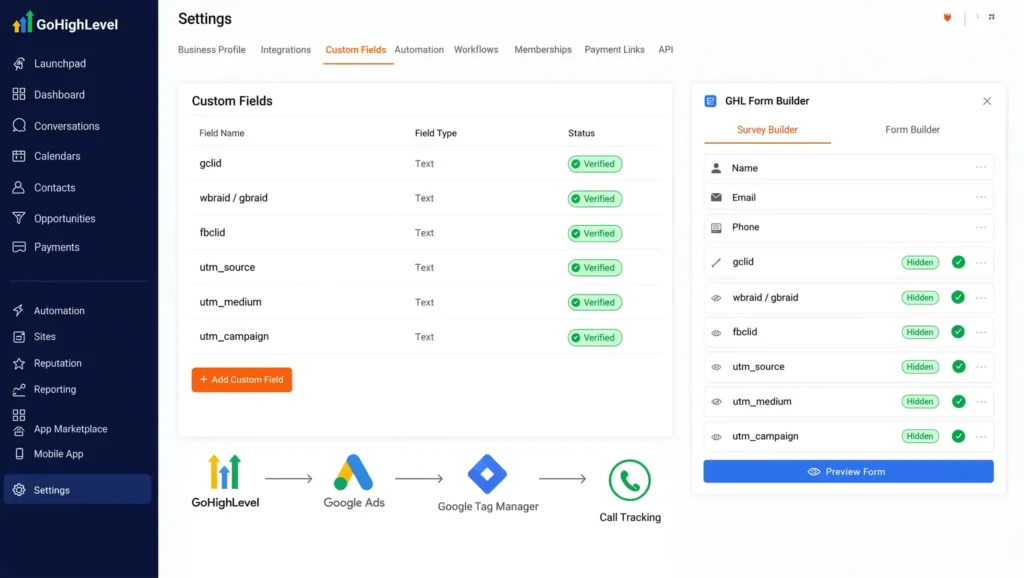The width and height of the screenshot is (1024, 578).
Task: Open more options for utm_campaign form field
Action: coord(981,436)
